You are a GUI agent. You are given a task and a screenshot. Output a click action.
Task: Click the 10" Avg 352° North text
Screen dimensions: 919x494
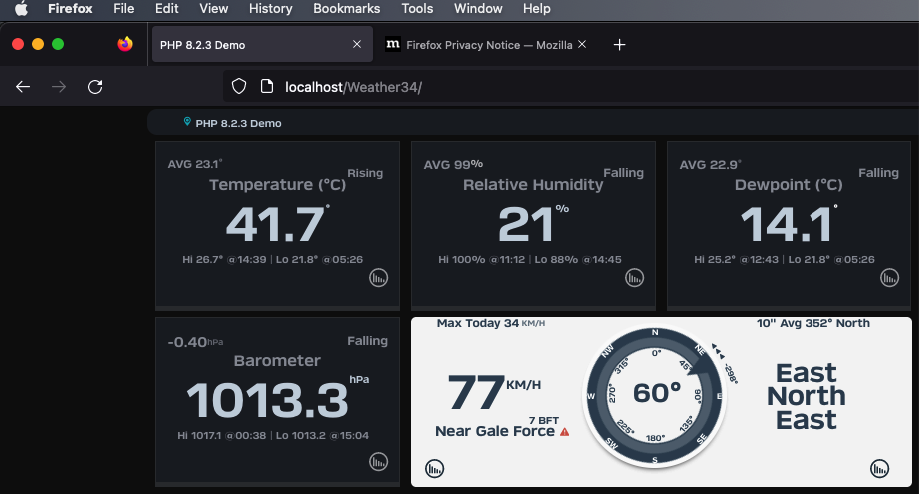coord(813,323)
